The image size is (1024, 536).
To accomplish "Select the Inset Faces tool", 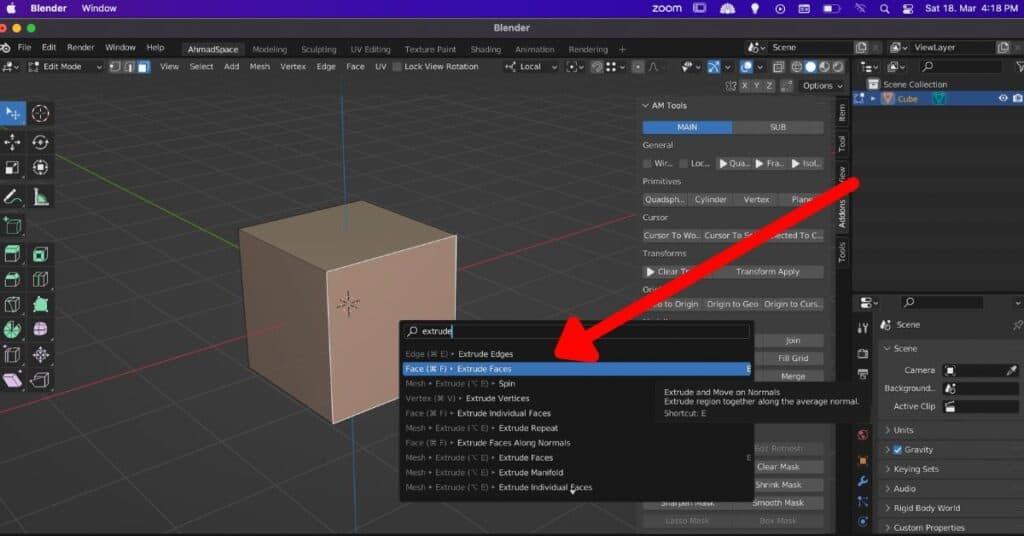I will coord(40,255).
